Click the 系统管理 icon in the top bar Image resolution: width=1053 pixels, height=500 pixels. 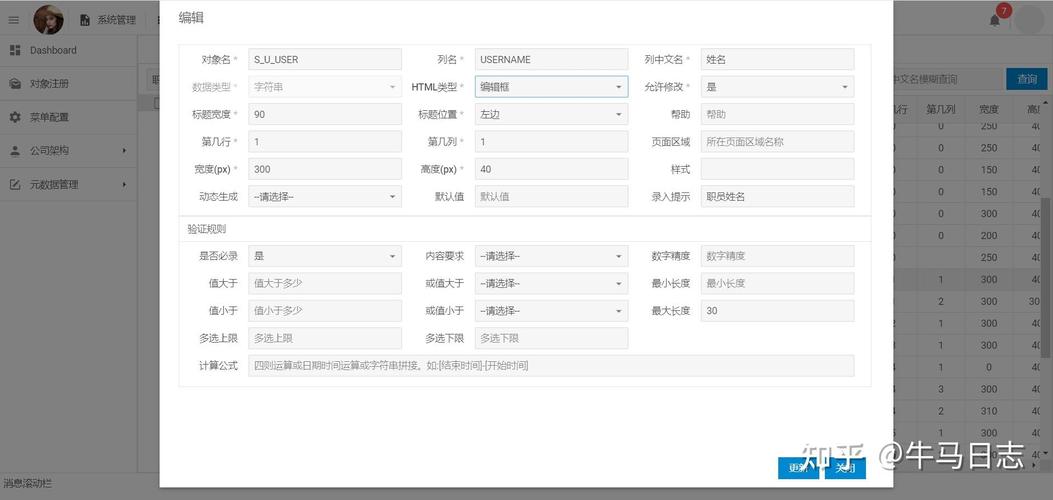click(x=84, y=20)
